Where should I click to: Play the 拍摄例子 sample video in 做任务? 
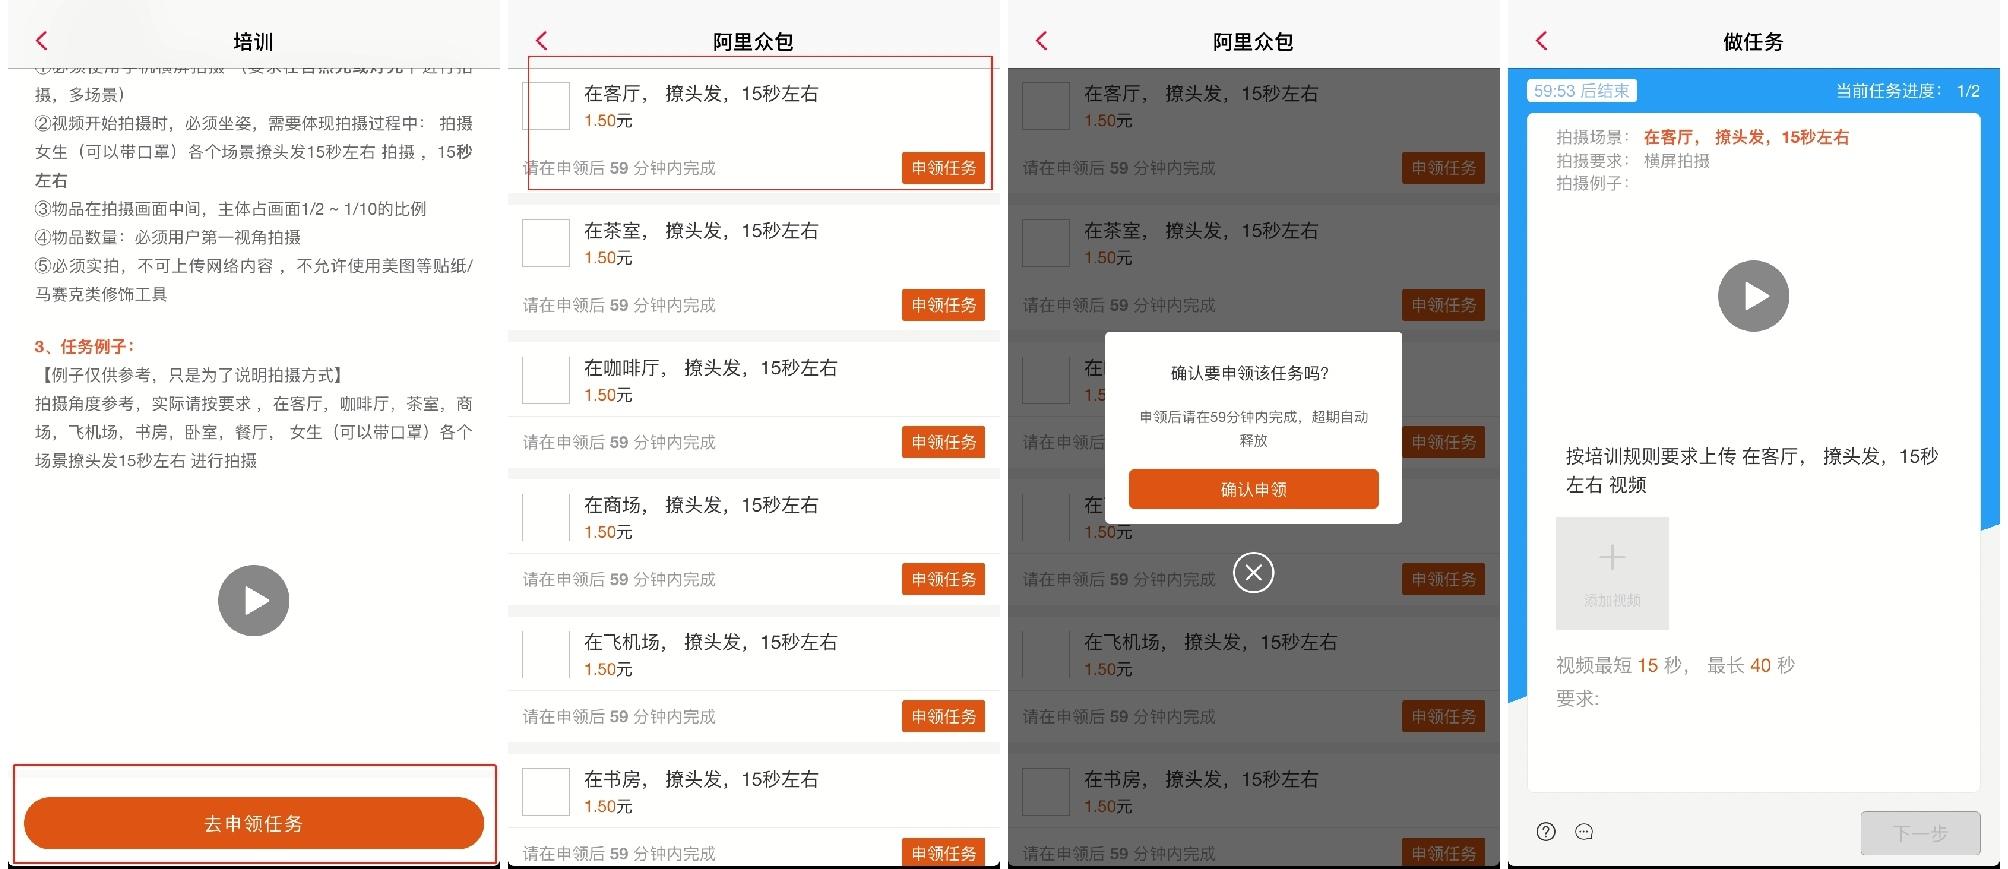click(1753, 296)
